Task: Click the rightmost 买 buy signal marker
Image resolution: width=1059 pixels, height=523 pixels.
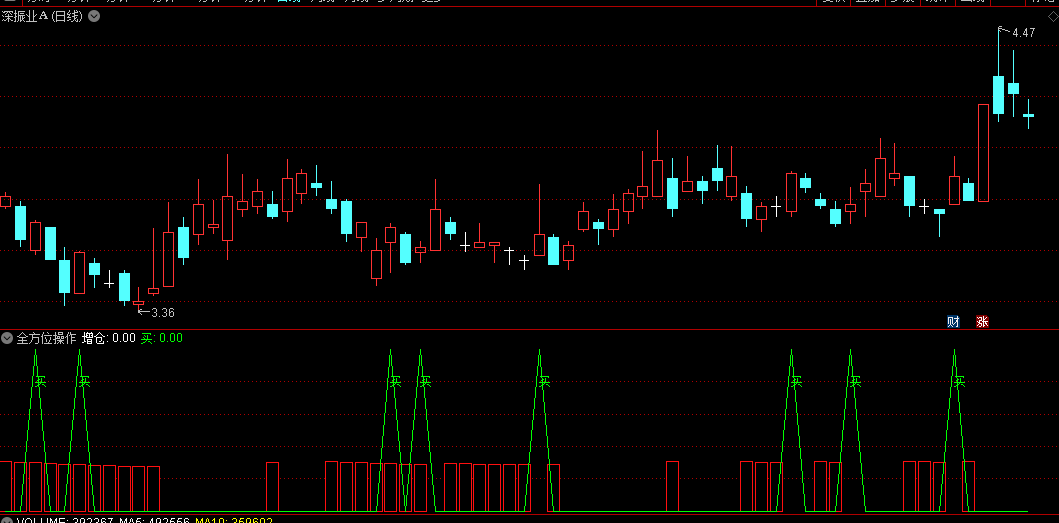Action: [959, 382]
